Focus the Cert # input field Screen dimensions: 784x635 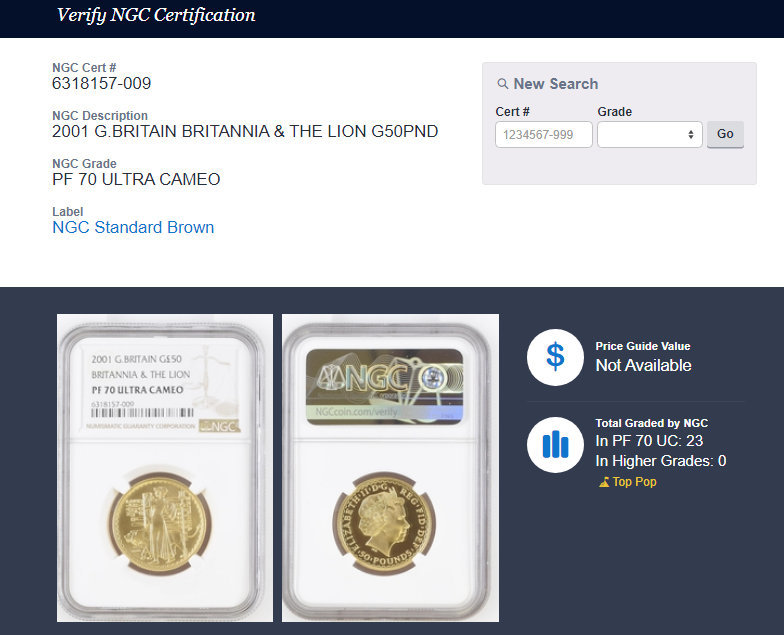(544, 134)
